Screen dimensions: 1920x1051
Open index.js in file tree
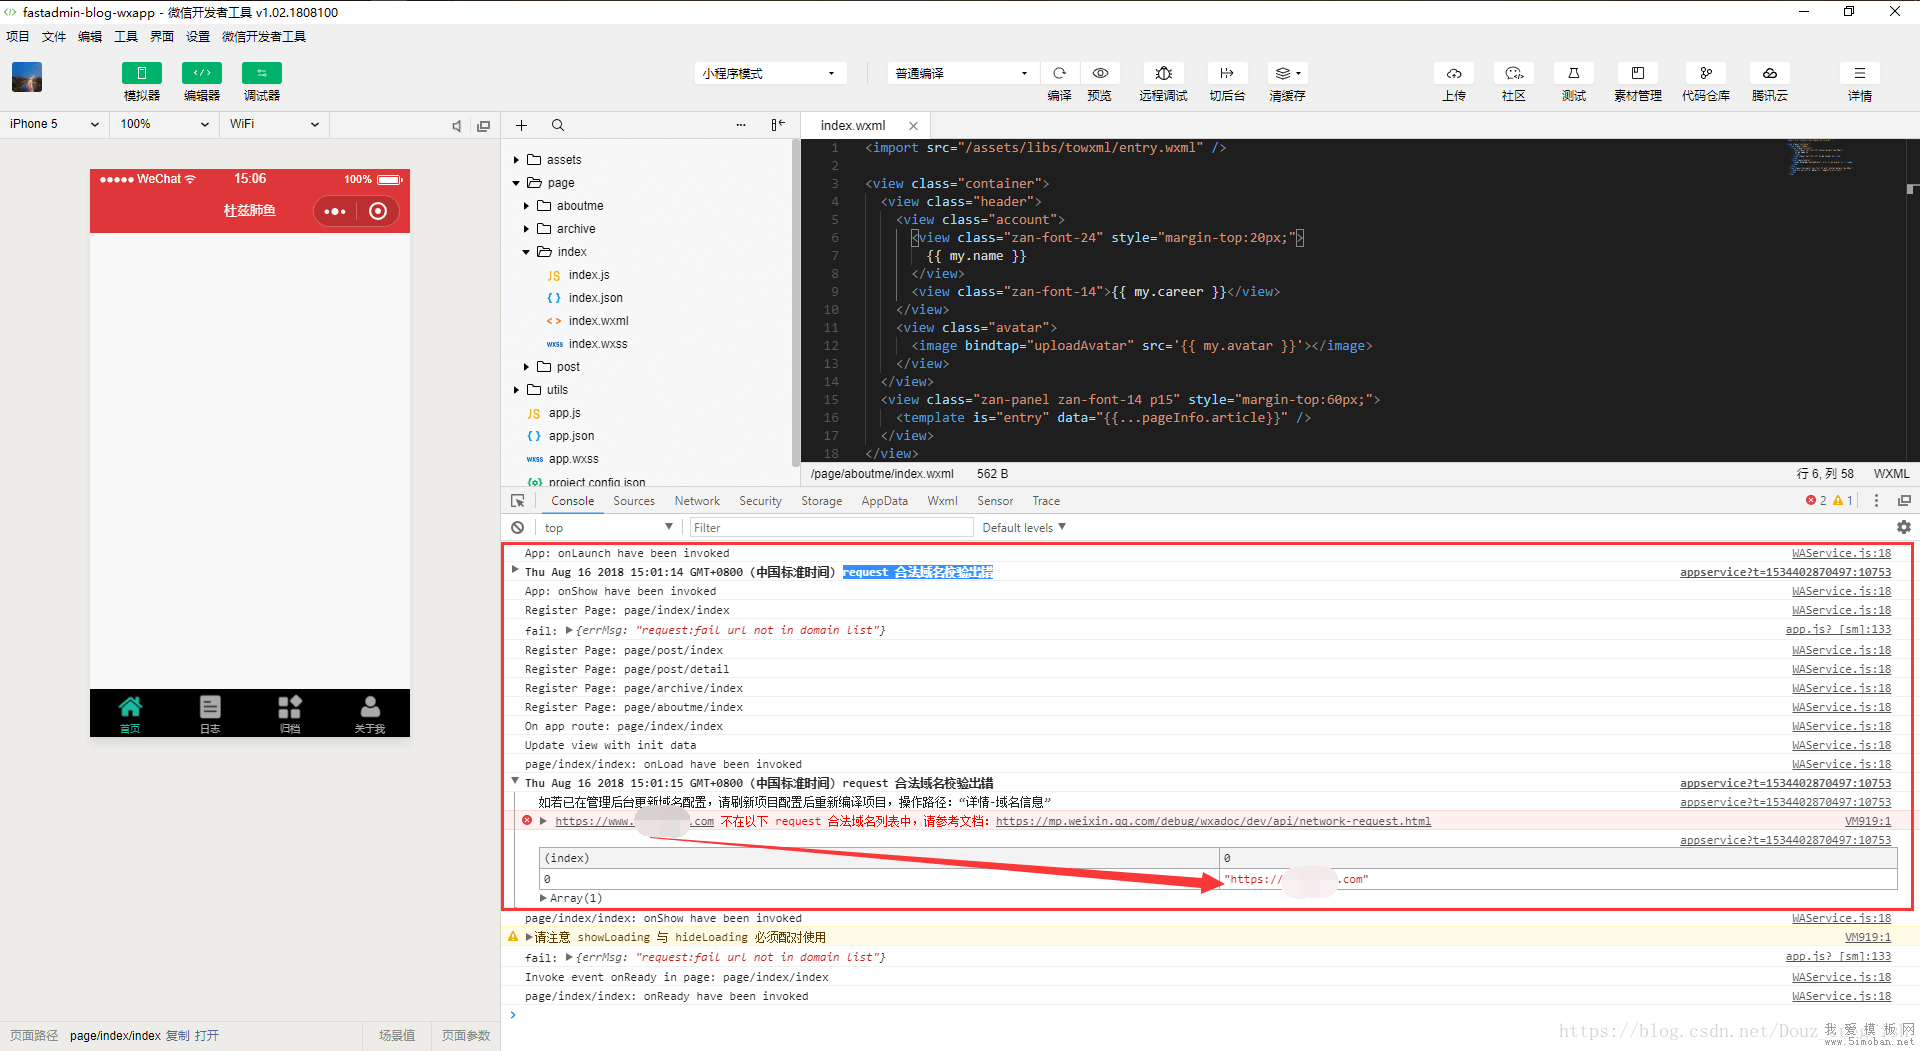point(588,275)
